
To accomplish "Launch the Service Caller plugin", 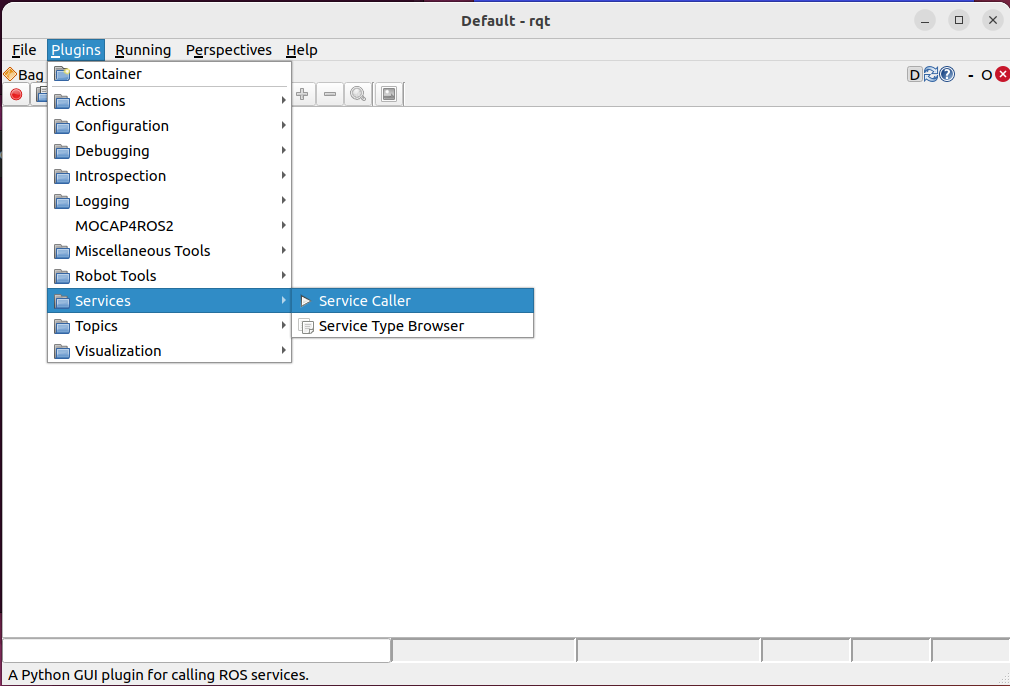I will coord(413,301).
